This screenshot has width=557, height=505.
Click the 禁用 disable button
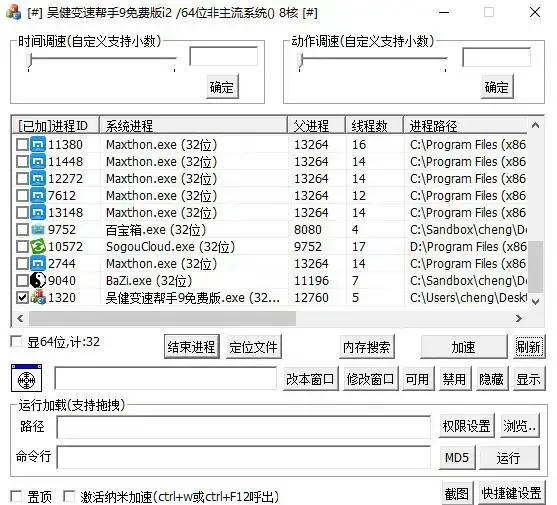(455, 379)
